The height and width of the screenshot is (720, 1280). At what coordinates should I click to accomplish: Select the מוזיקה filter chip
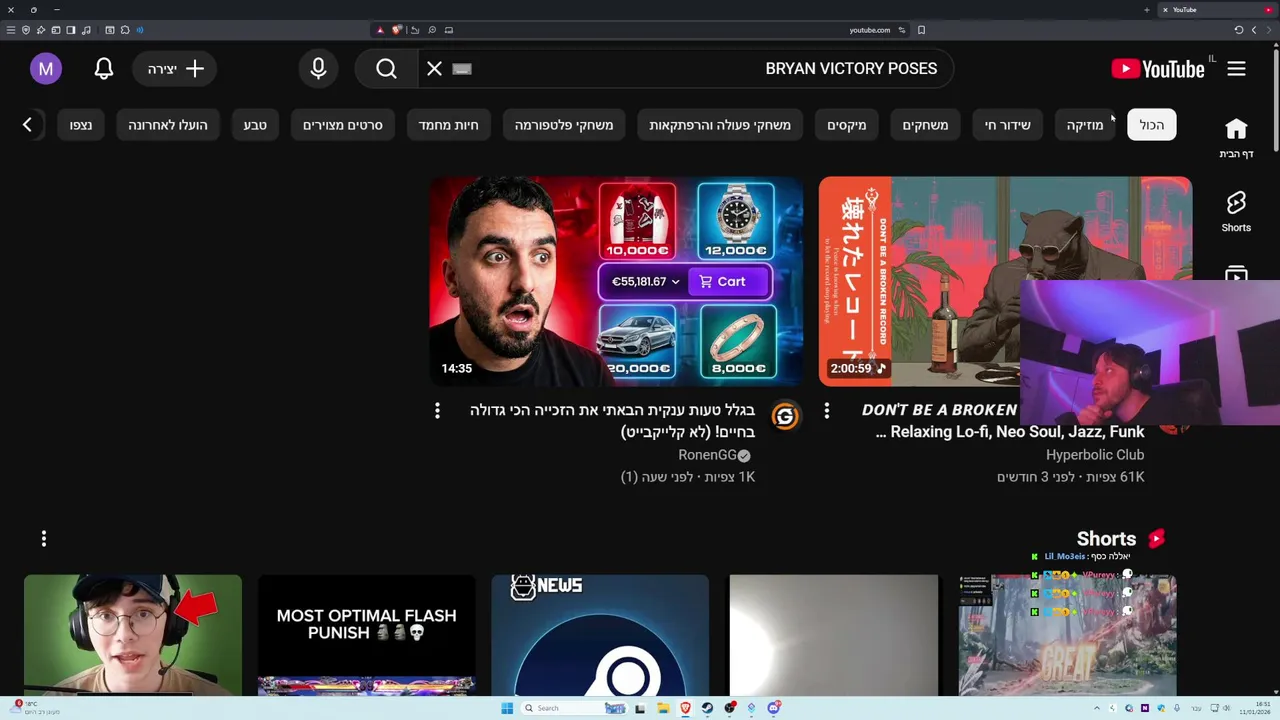coord(1085,125)
